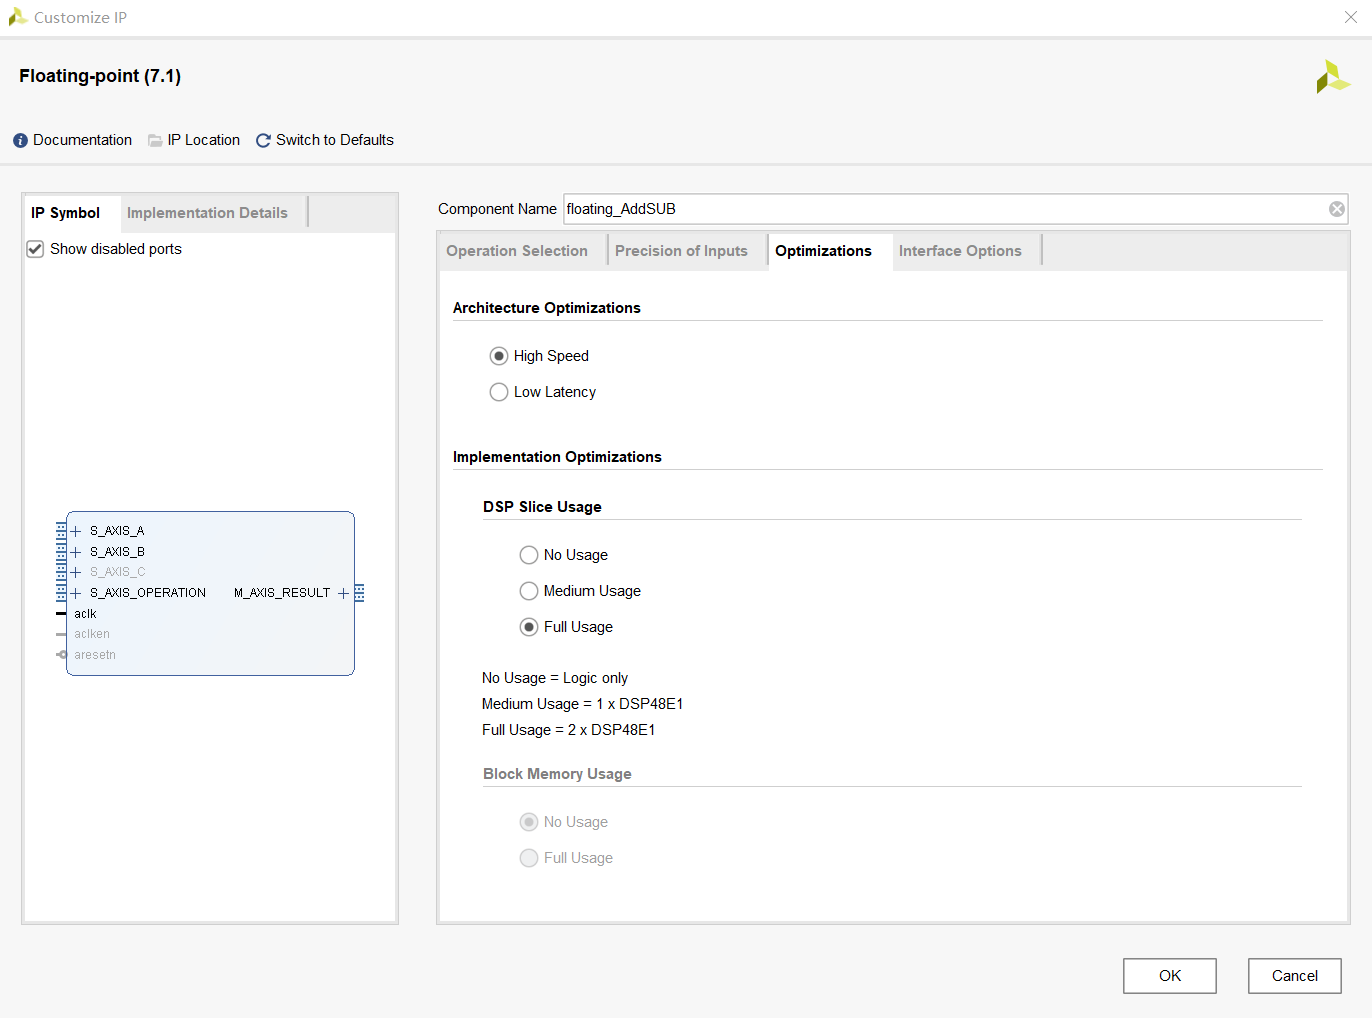Expand the S_AXIS_B port
Screen dimensions: 1372x1018
click(76, 552)
